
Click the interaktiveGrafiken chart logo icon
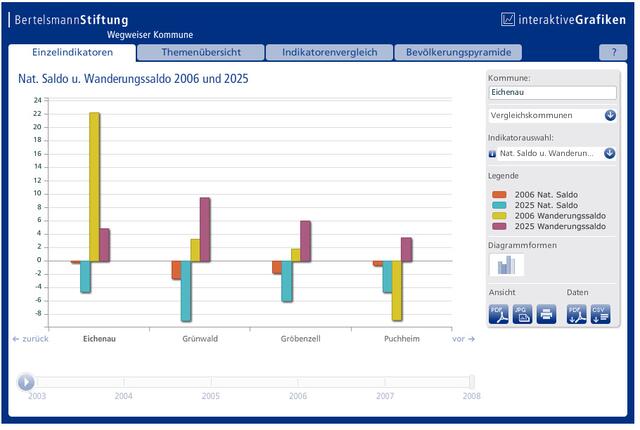coord(508,19)
